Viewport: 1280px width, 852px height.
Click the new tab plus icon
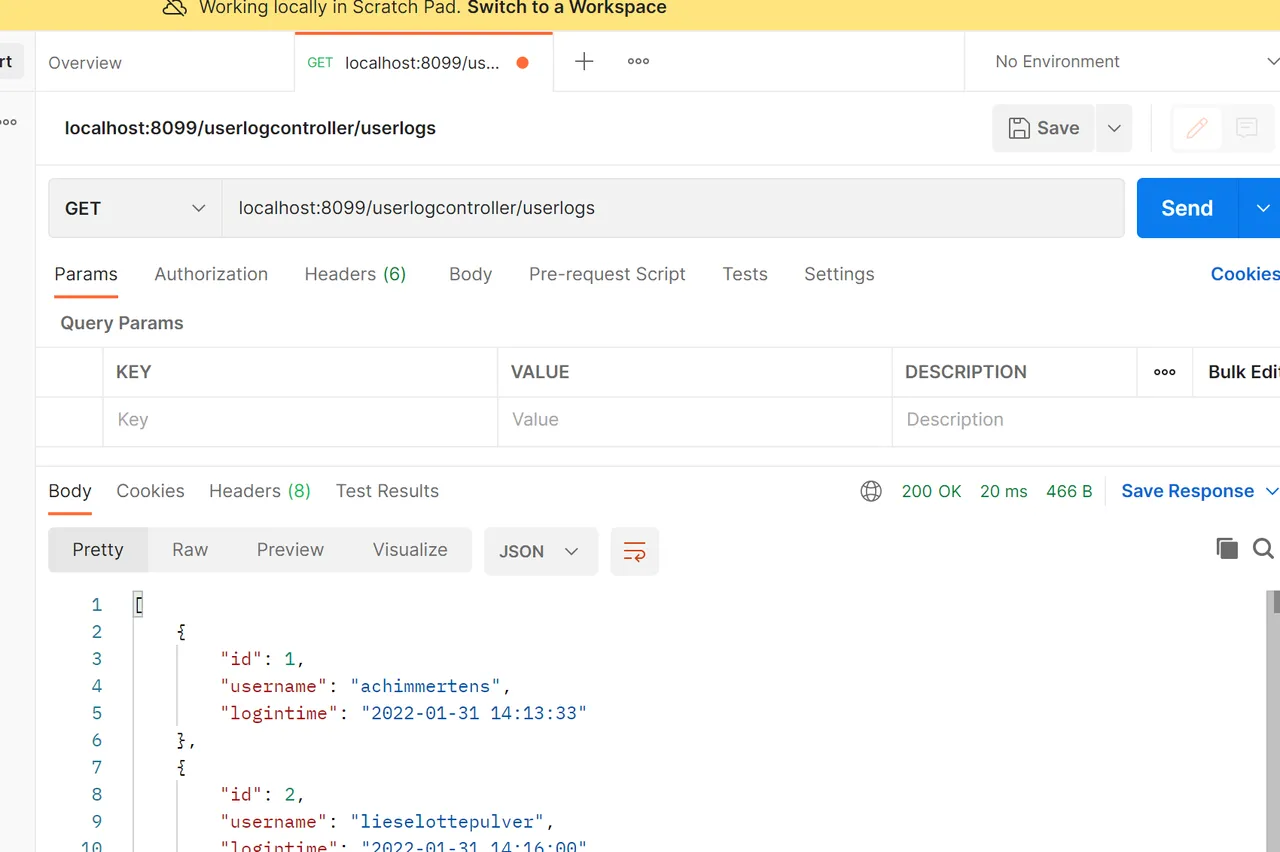[584, 61]
